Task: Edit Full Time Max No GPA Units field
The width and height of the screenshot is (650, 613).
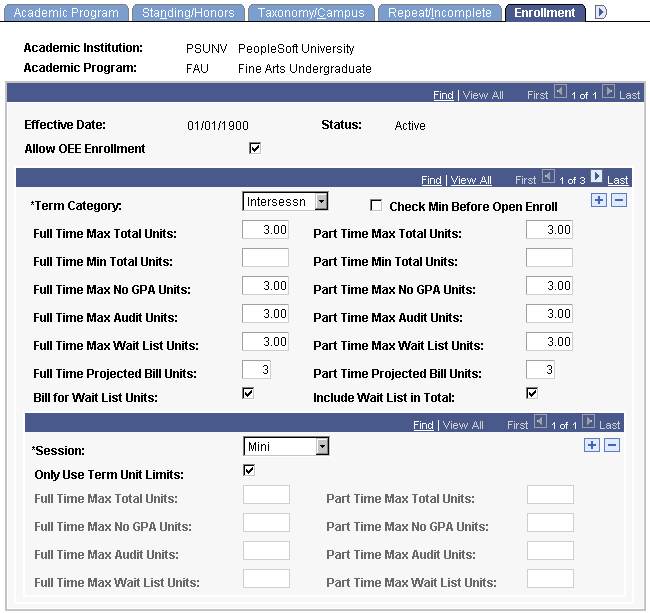Action: [265, 286]
